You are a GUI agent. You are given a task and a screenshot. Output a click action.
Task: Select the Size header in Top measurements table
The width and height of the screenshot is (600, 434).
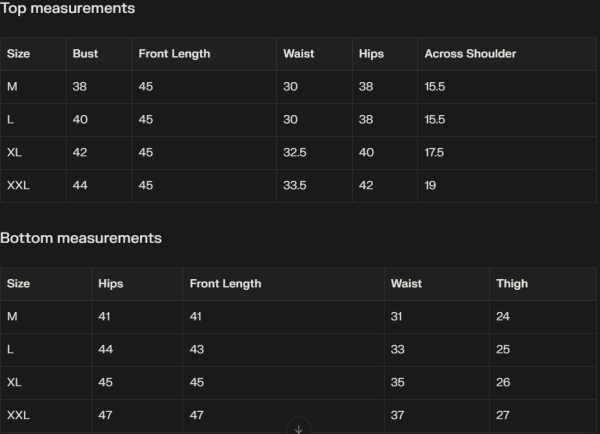(18, 54)
